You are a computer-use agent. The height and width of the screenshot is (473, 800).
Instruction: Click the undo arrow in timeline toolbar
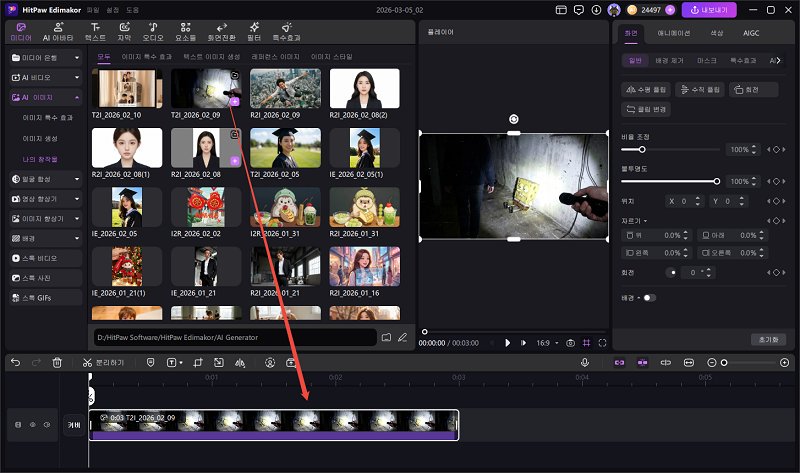coord(15,362)
